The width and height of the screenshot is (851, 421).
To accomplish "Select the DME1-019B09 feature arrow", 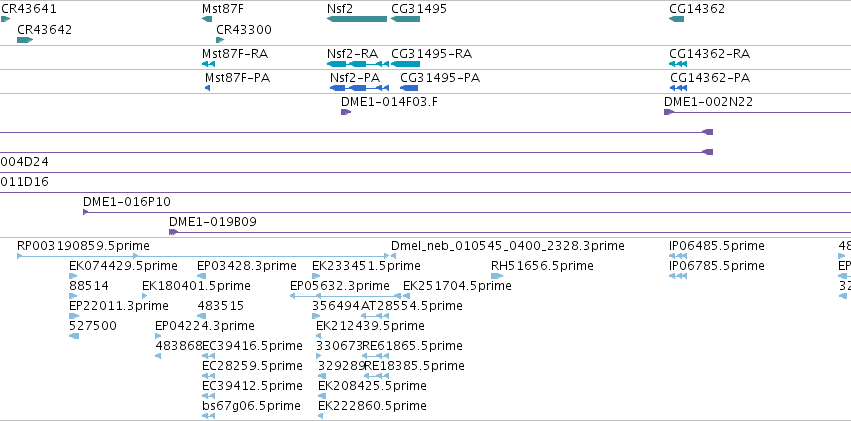I will point(174,232).
